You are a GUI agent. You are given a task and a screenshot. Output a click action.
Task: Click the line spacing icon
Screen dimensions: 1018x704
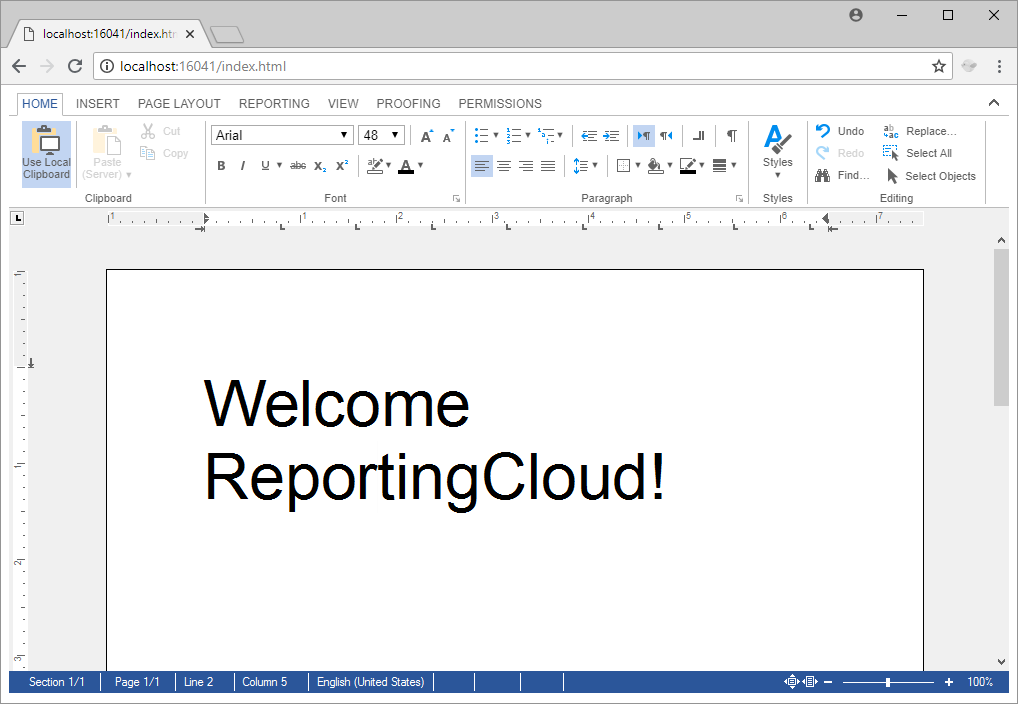580,166
